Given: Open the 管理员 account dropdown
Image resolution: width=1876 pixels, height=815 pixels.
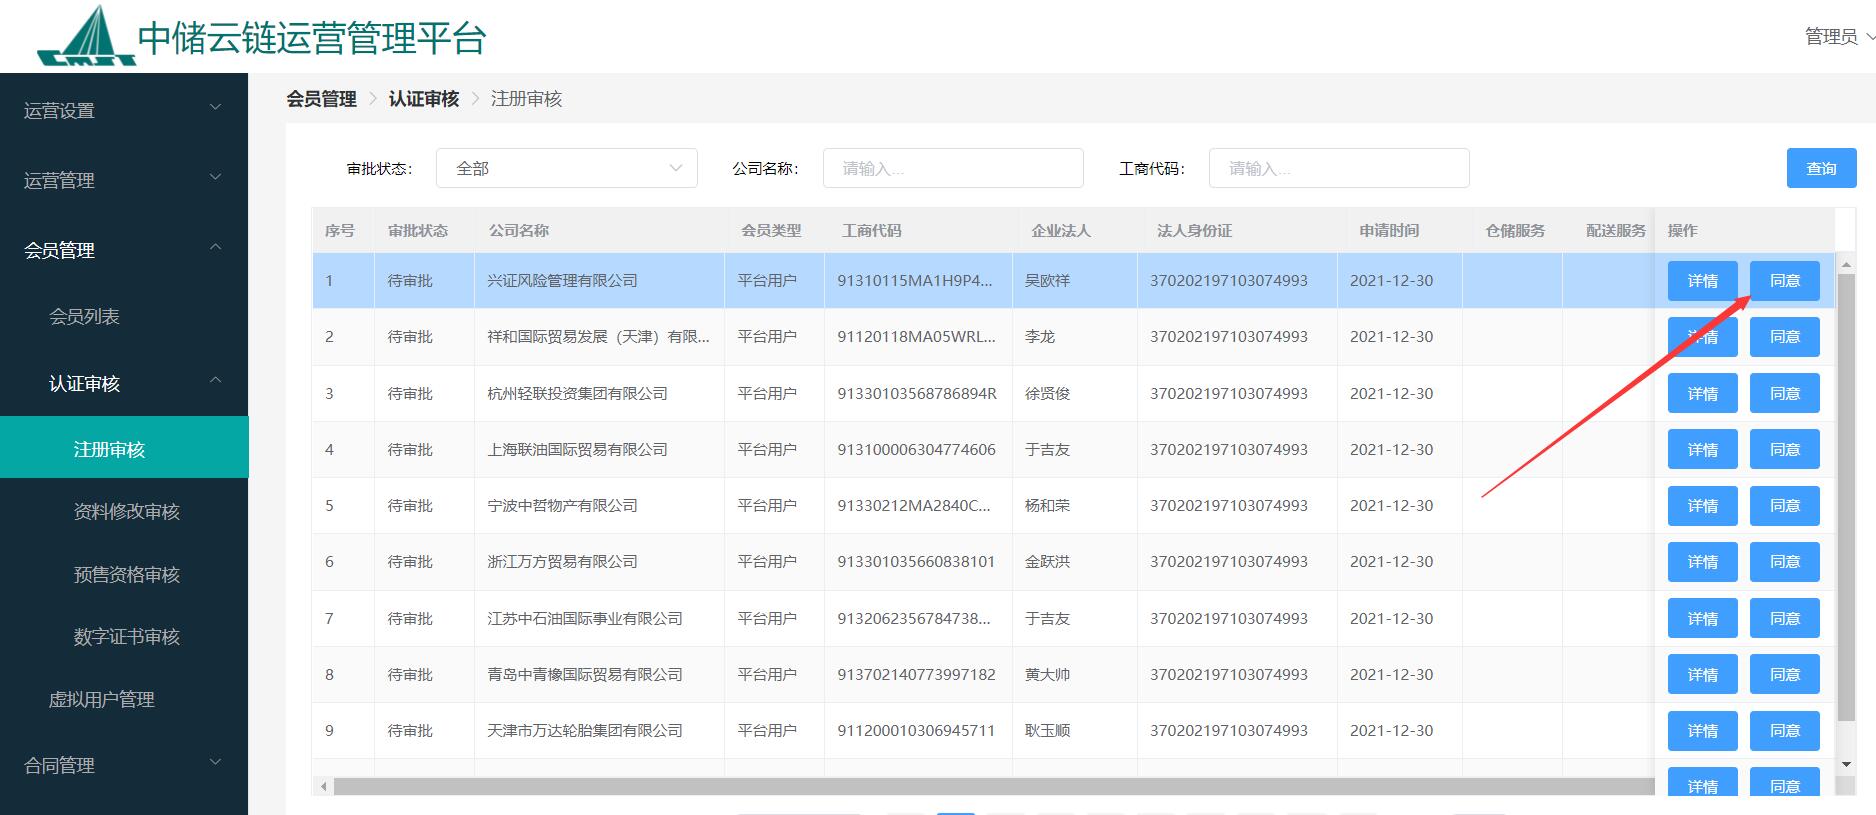Looking at the screenshot, I should pyautogui.click(x=1838, y=37).
